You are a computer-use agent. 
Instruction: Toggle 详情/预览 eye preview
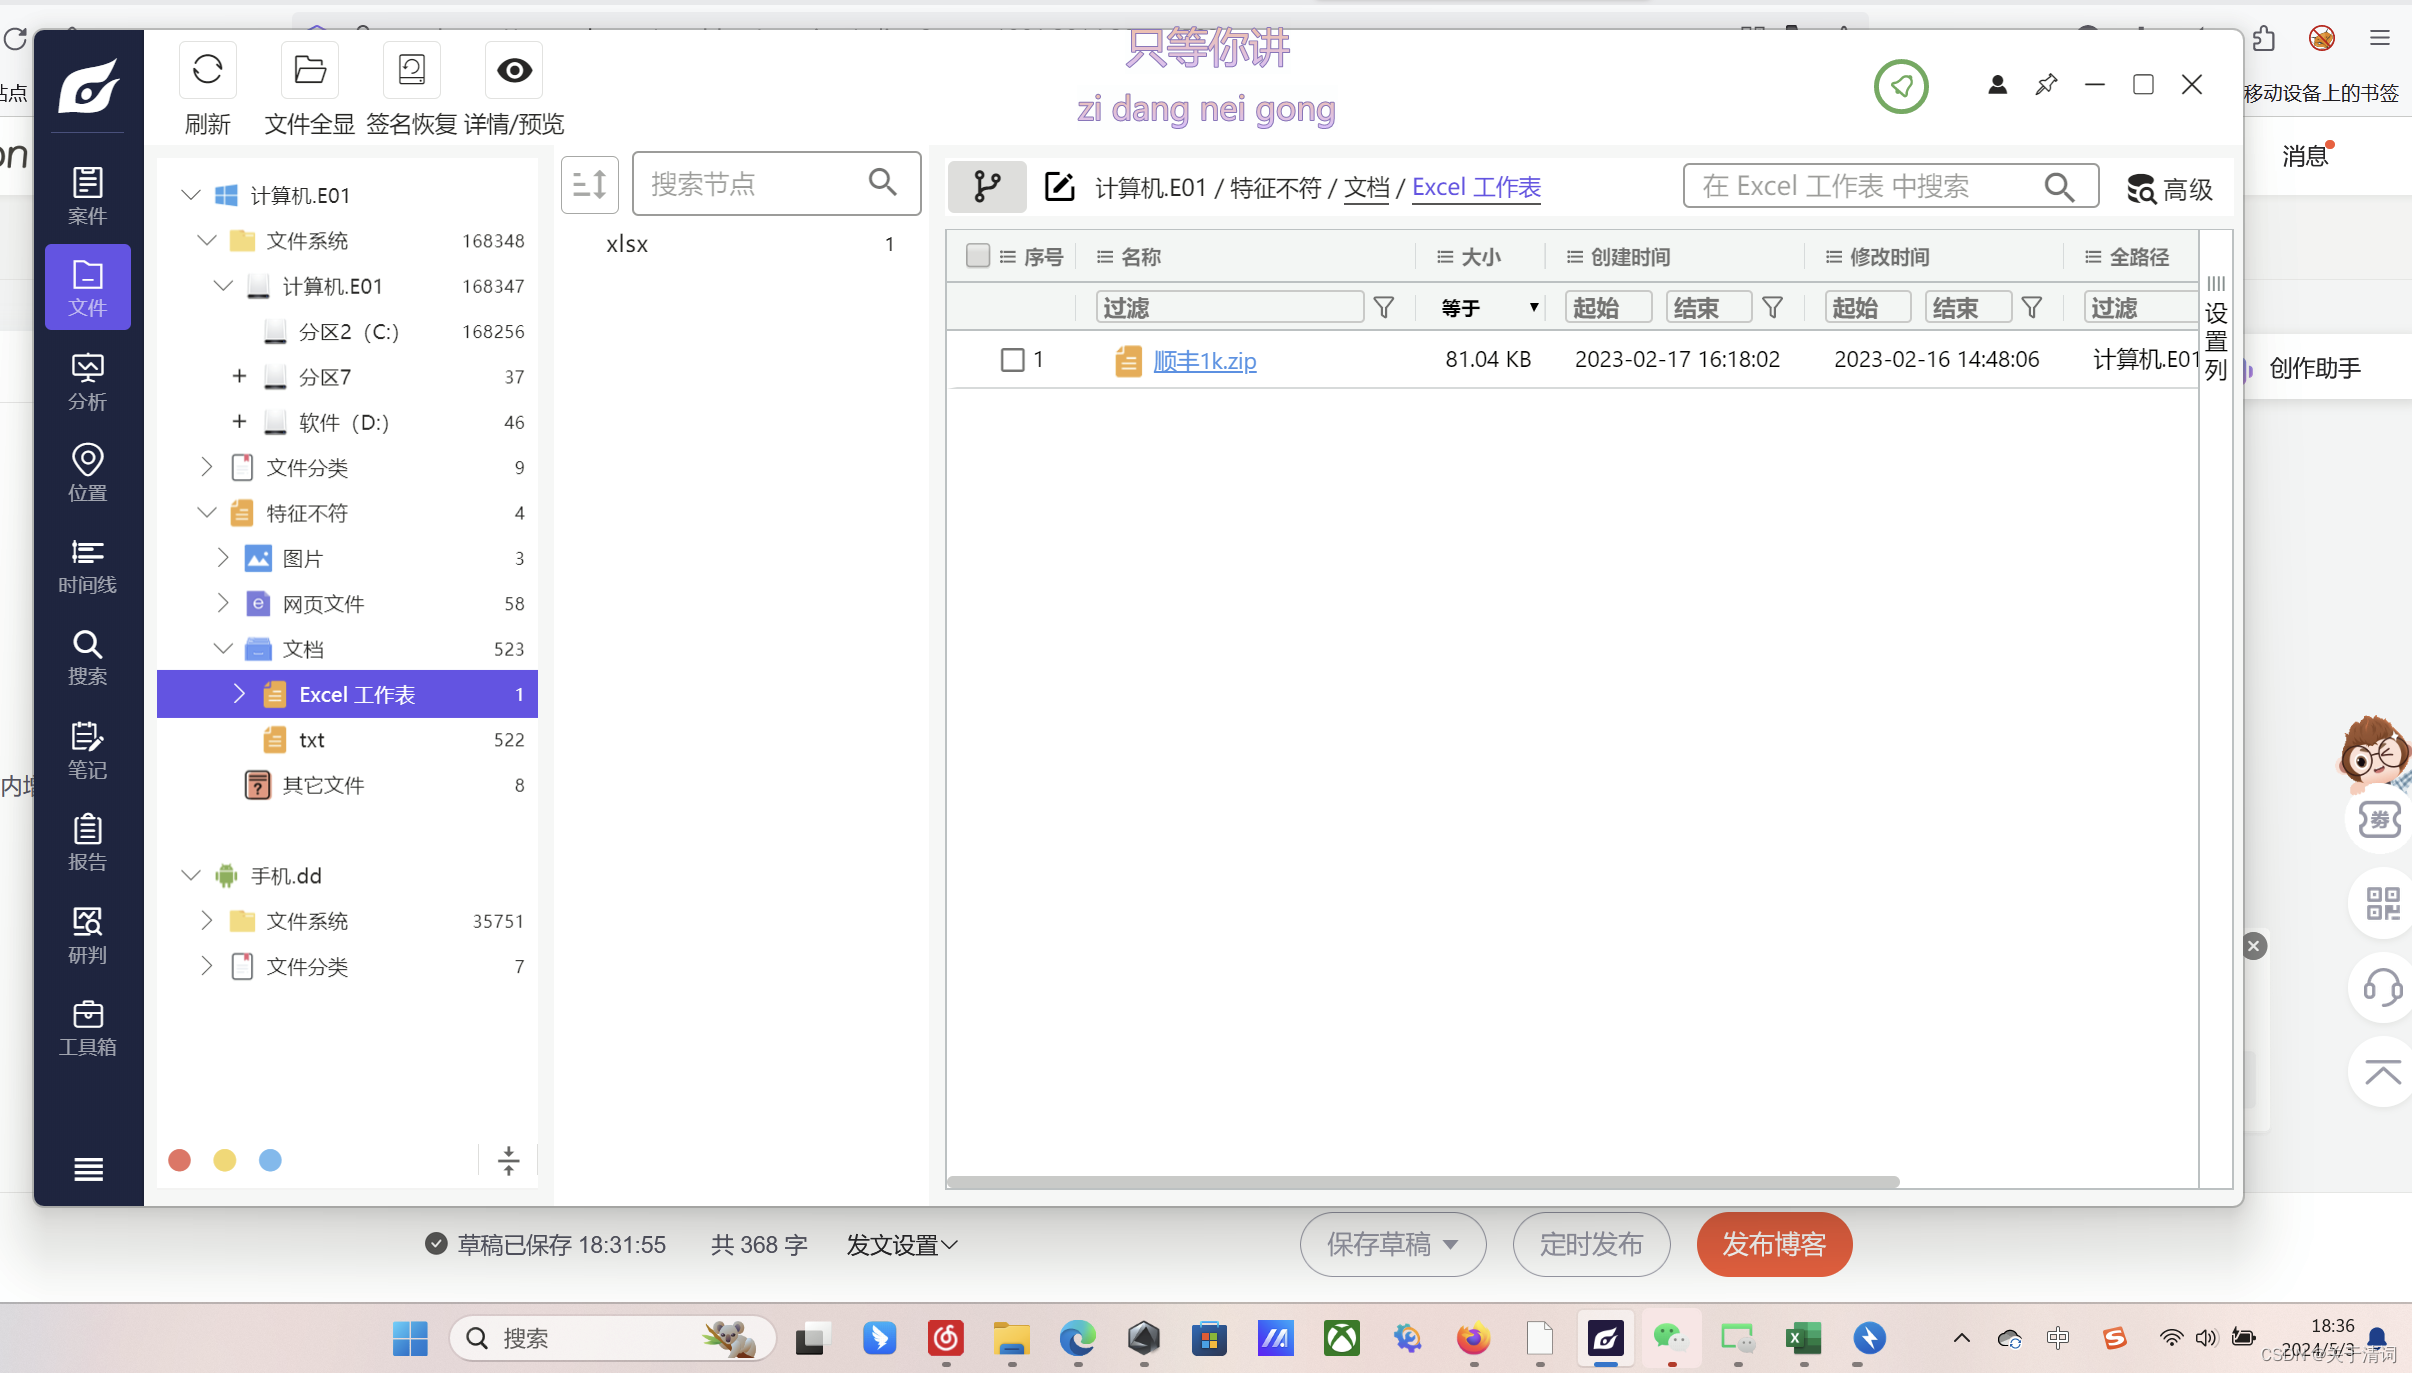(514, 70)
